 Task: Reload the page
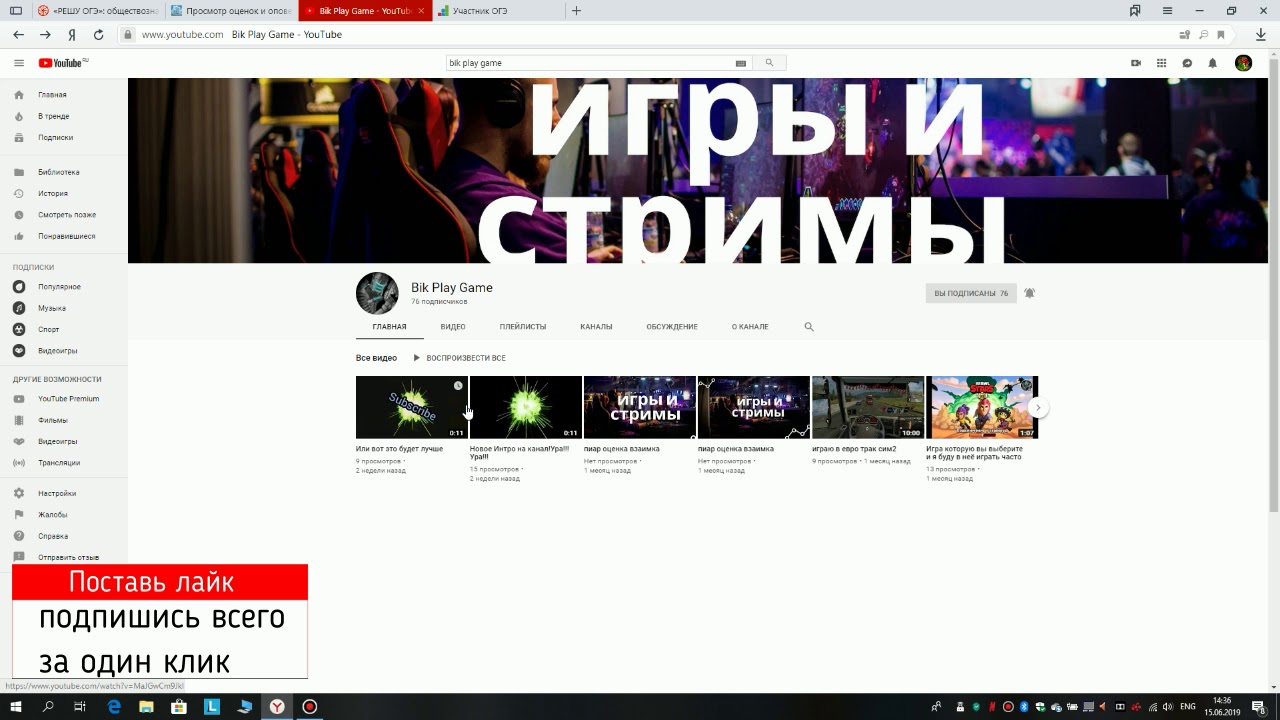[98, 34]
